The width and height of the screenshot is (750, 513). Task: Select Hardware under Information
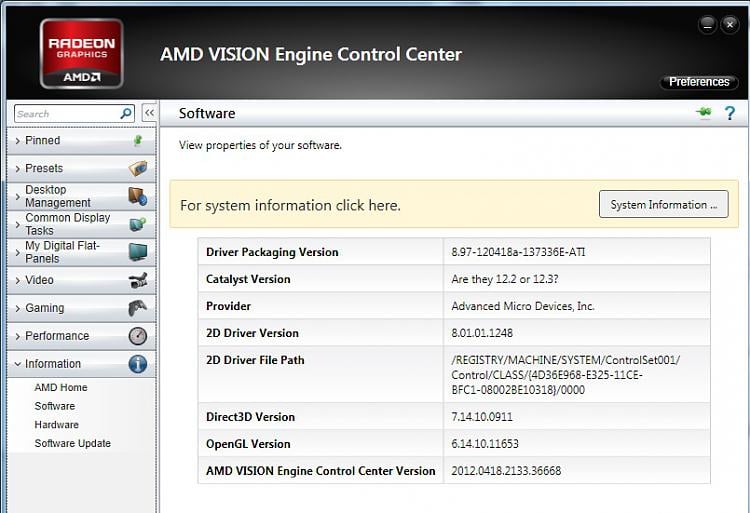[x=56, y=425]
